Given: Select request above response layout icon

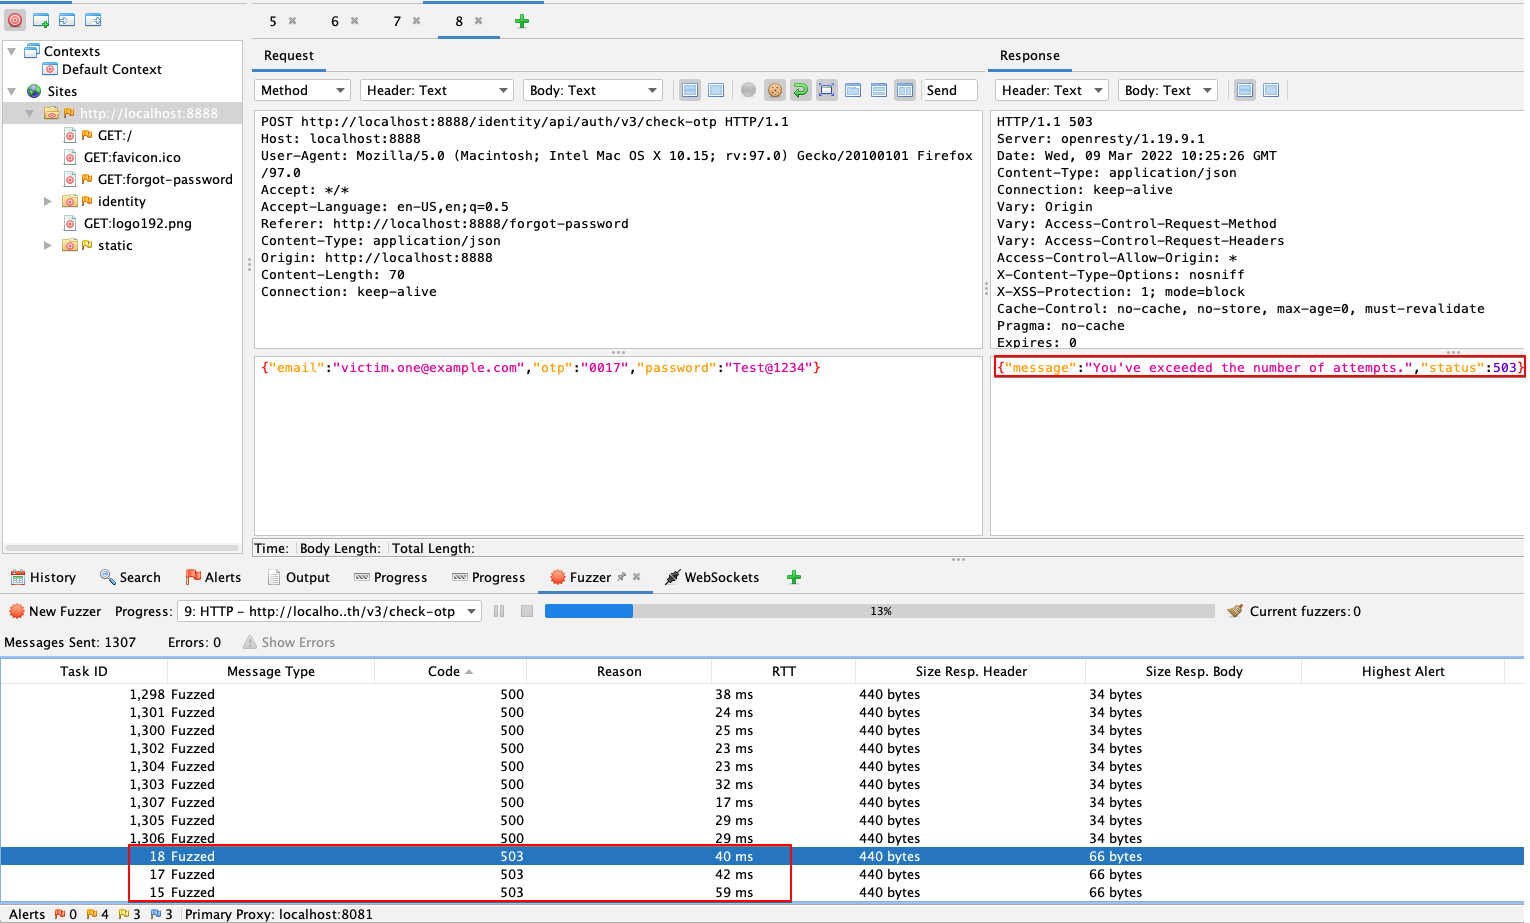Looking at the screenshot, I should point(879,90).
